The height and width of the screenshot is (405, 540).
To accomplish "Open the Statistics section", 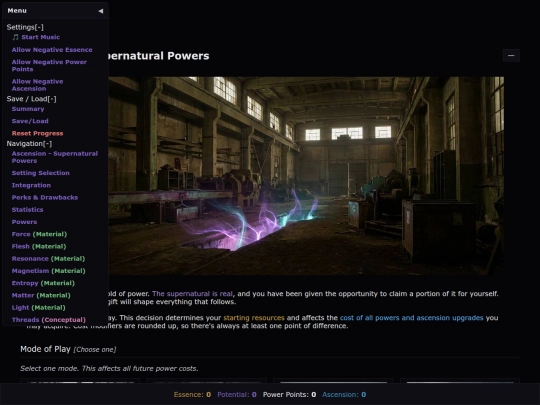I will click(x=28, y=209).
